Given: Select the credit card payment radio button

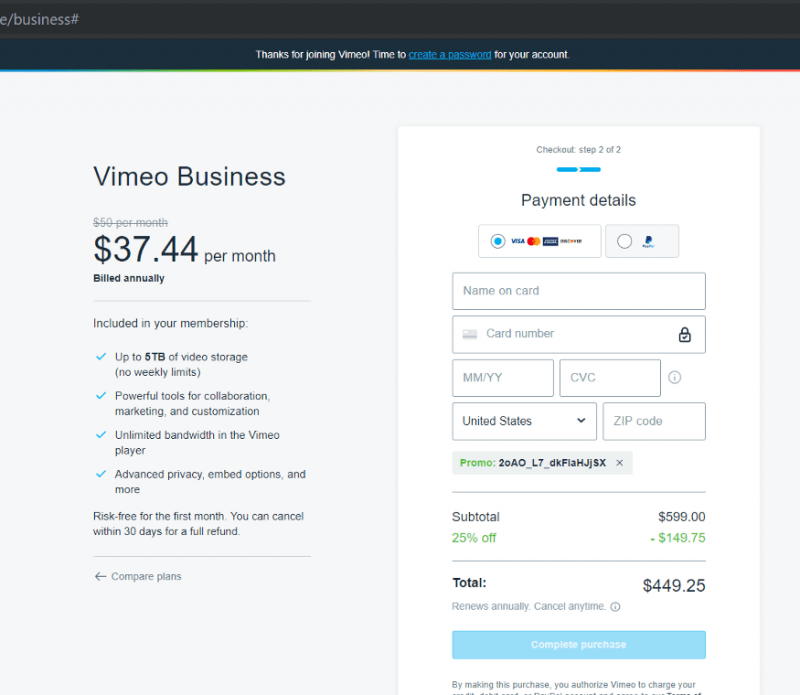Looking at the screenshot, I should point(500,240).
